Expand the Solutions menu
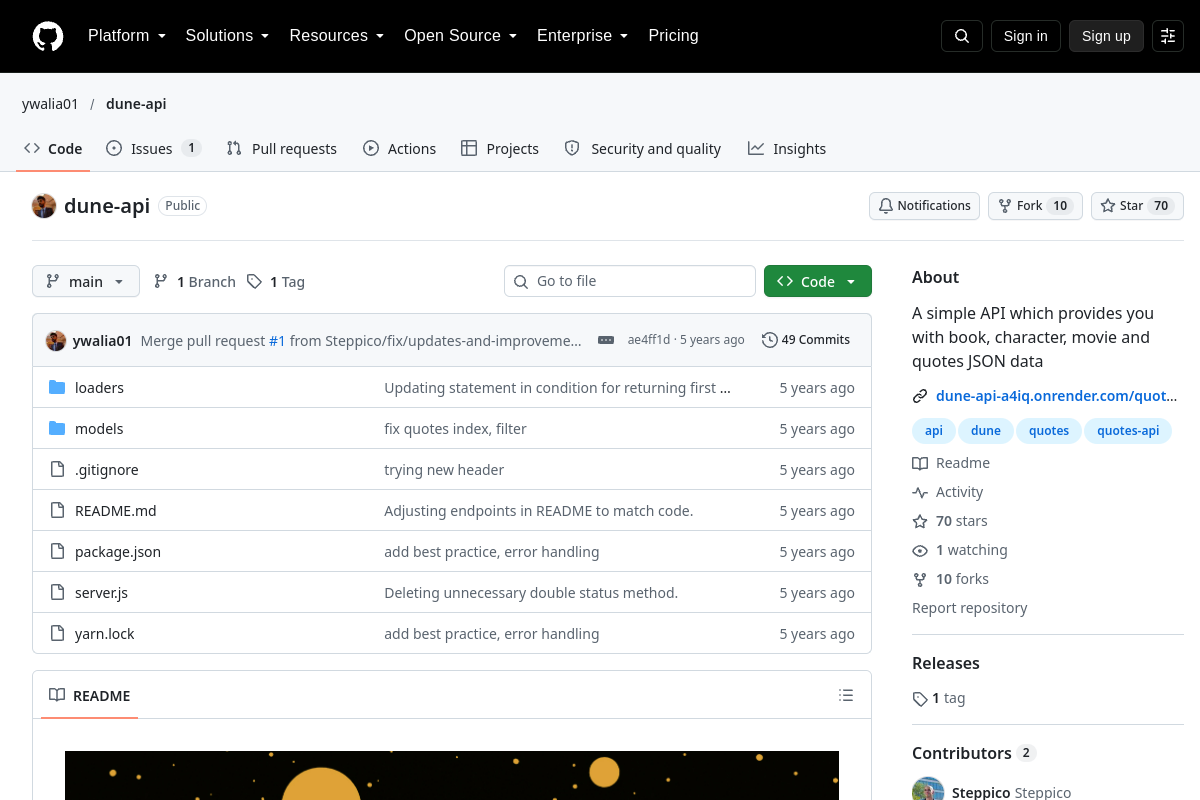1200x800 pixels. 227,36
